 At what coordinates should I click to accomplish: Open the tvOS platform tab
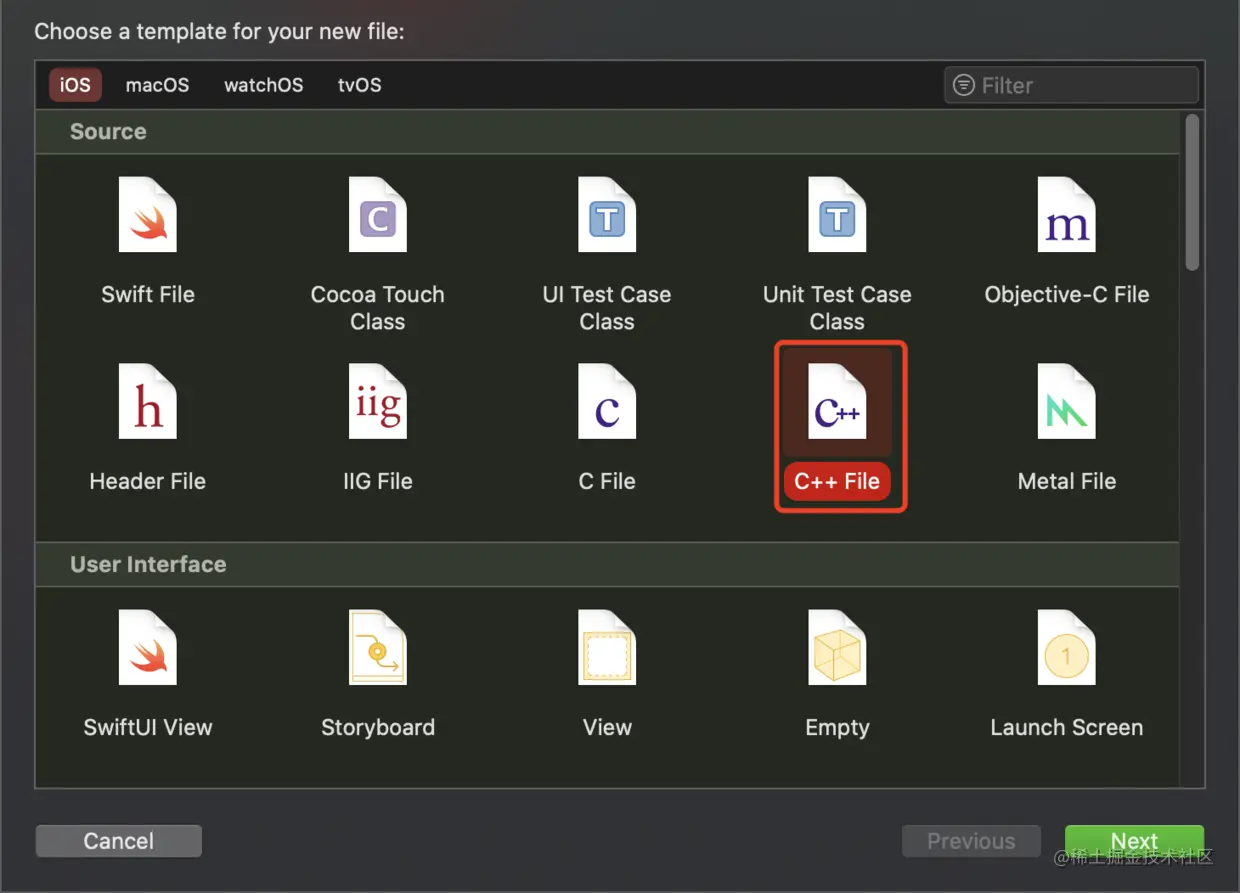coord(360,85)
